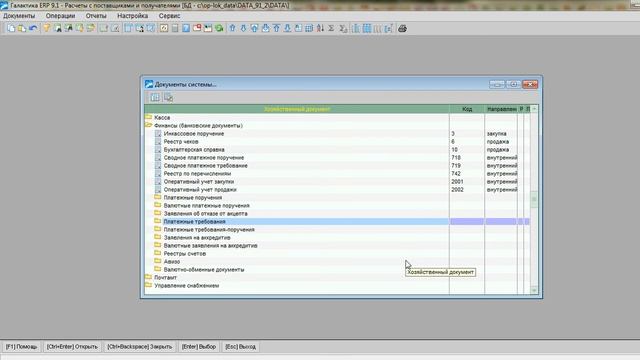Image resolution: width=640 pixels, height=360 pixels.
Task: Open the Документы menu
Action: (x=19, y=16)
